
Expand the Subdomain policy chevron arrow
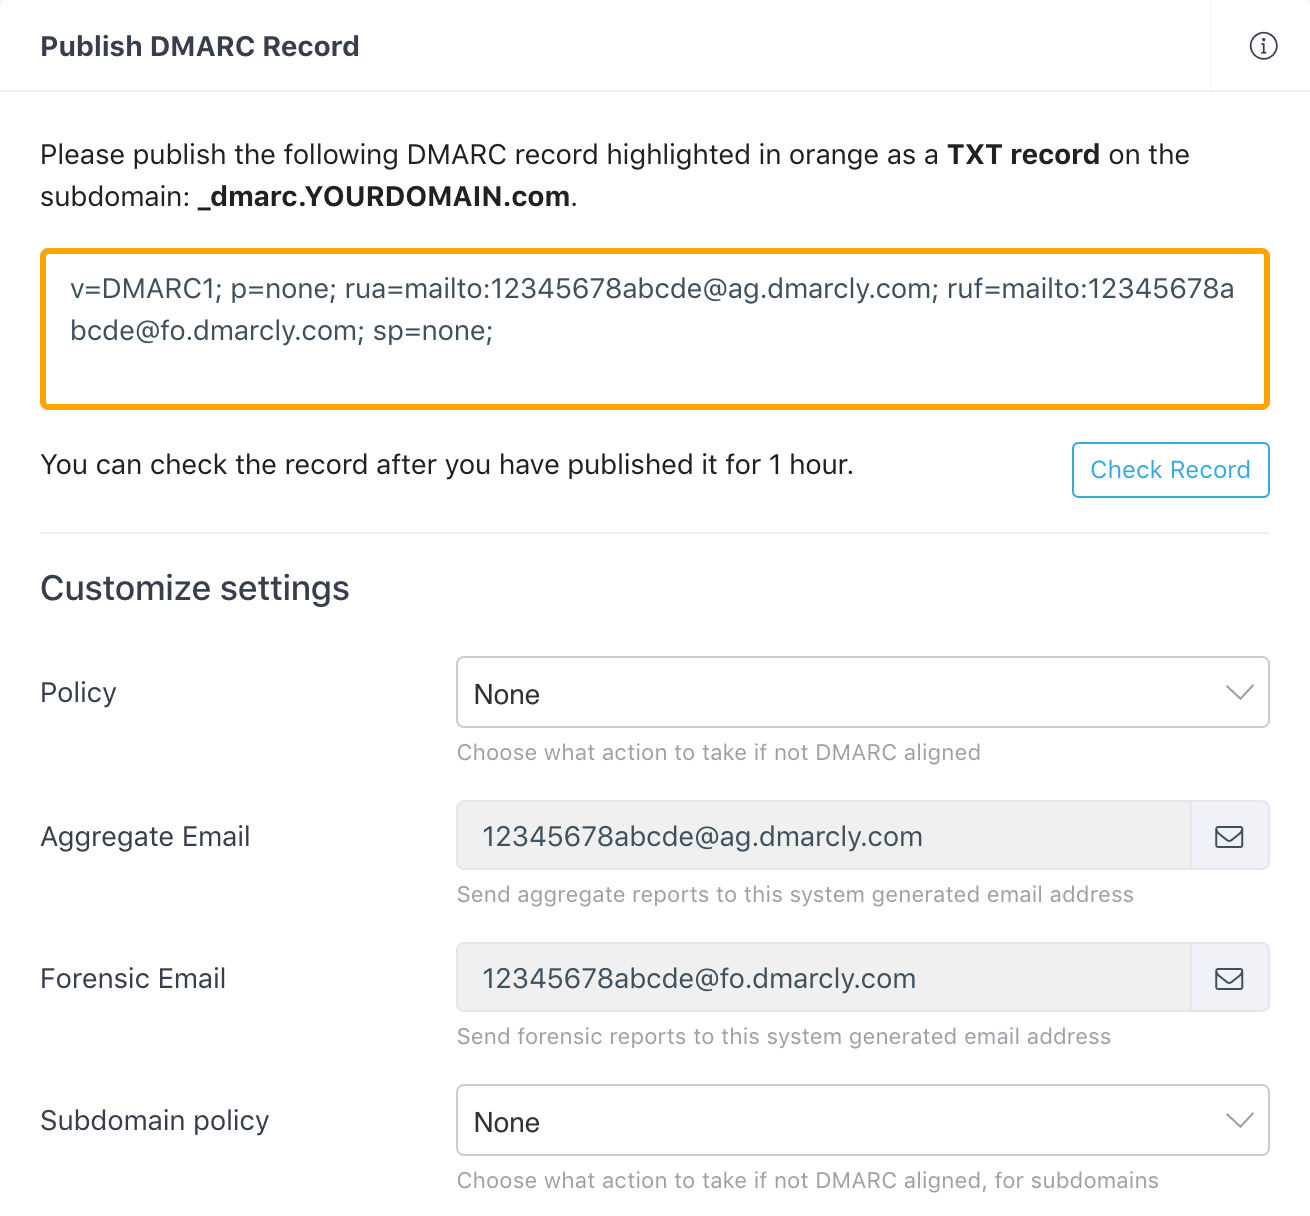coord(1241,1121)
